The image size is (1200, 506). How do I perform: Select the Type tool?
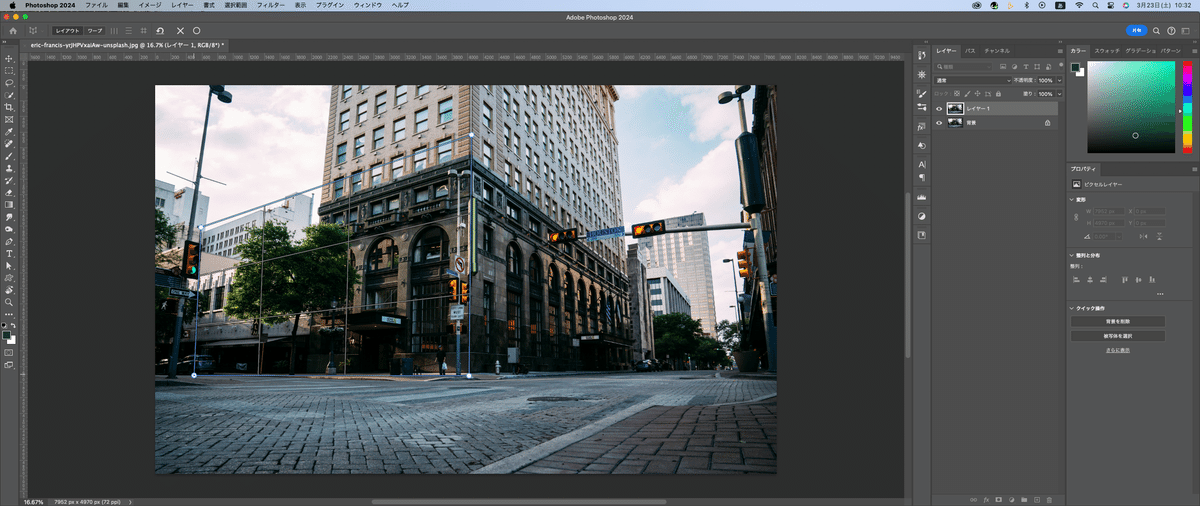9,253
